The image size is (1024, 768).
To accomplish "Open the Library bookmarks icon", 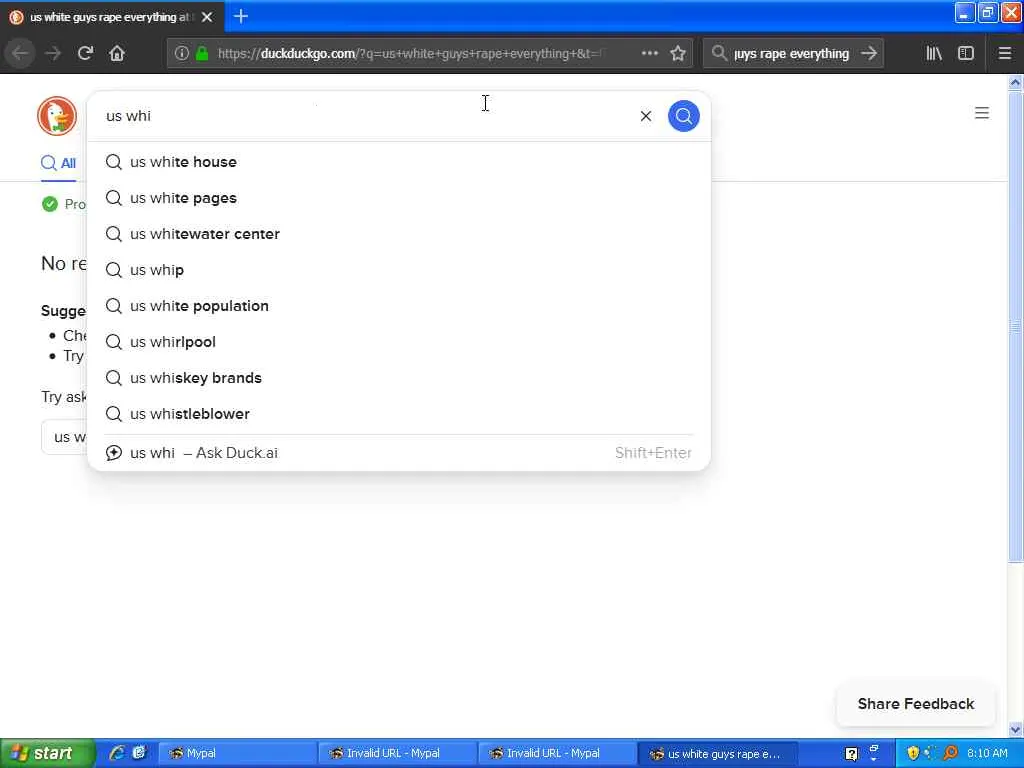I will click(x=934, y=53).
